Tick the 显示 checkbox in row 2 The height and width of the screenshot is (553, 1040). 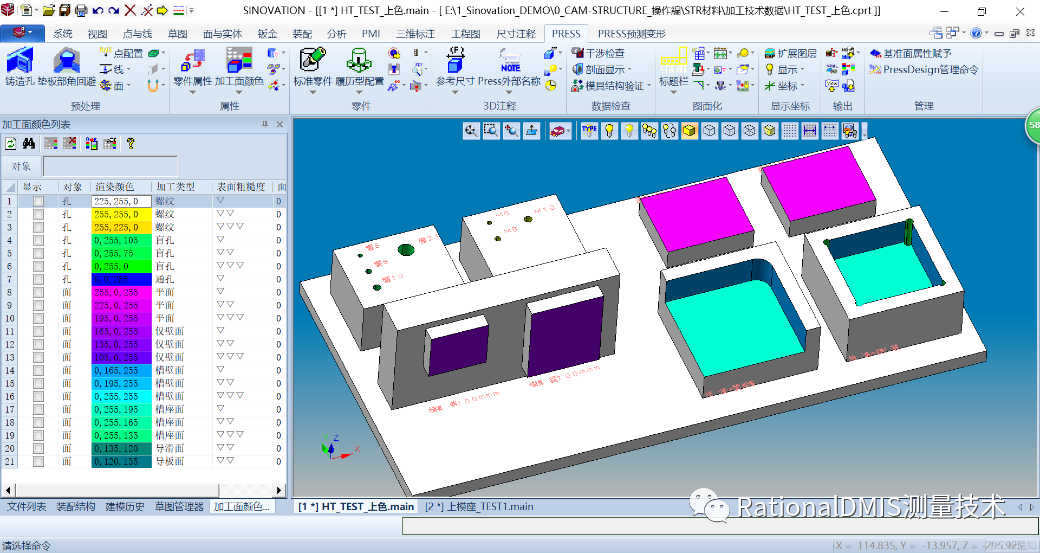tap(38, 214)
